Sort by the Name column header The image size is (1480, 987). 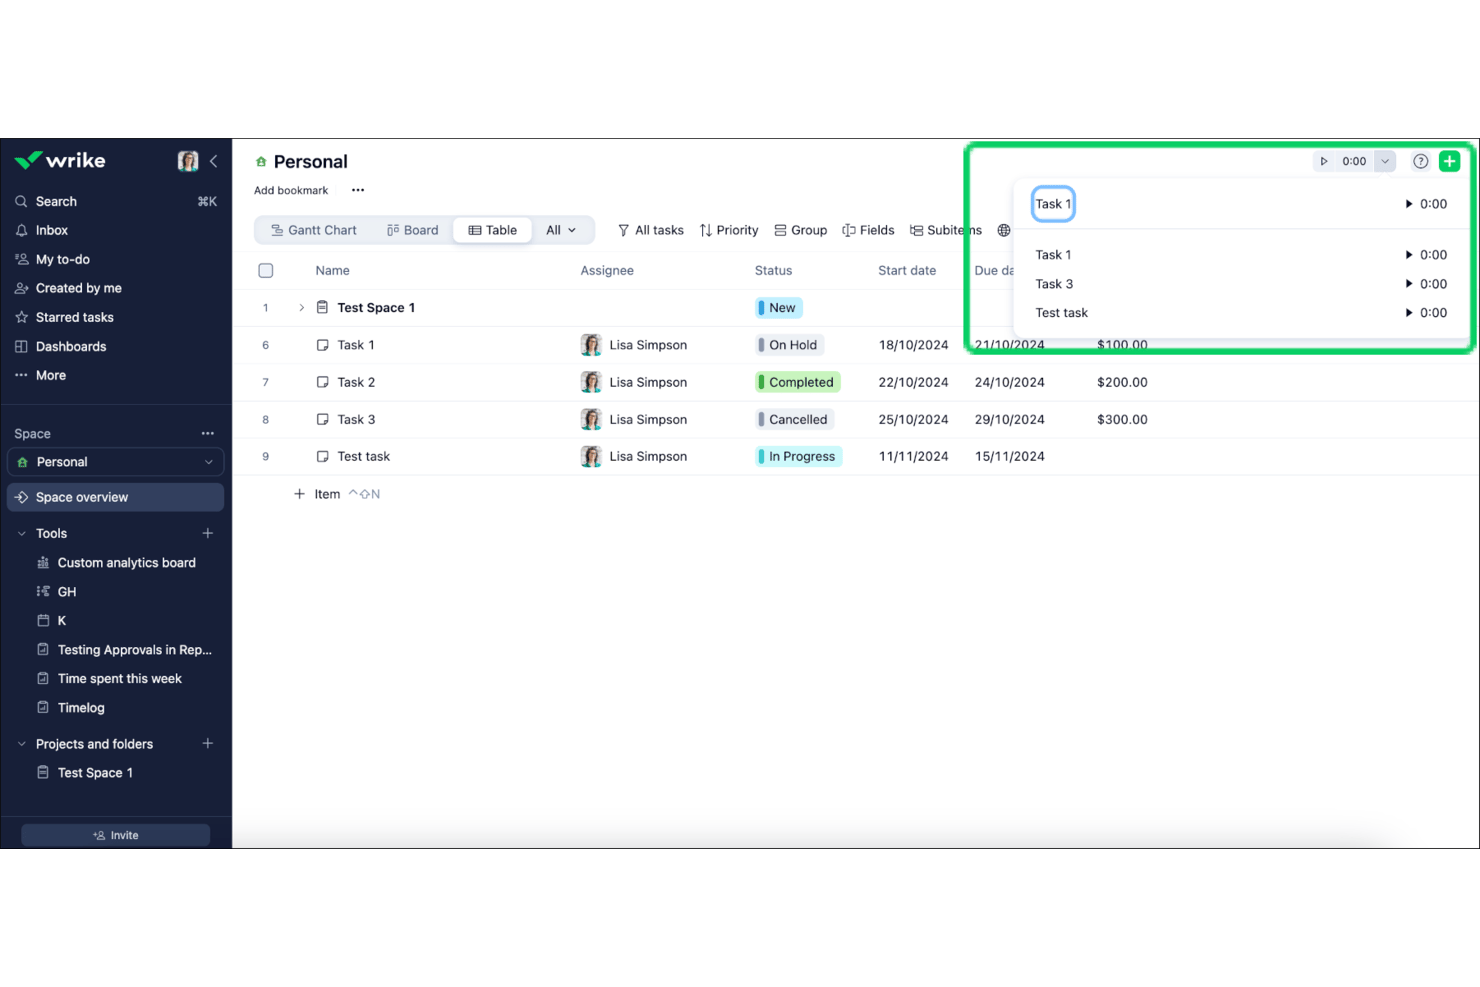[333, 271]
